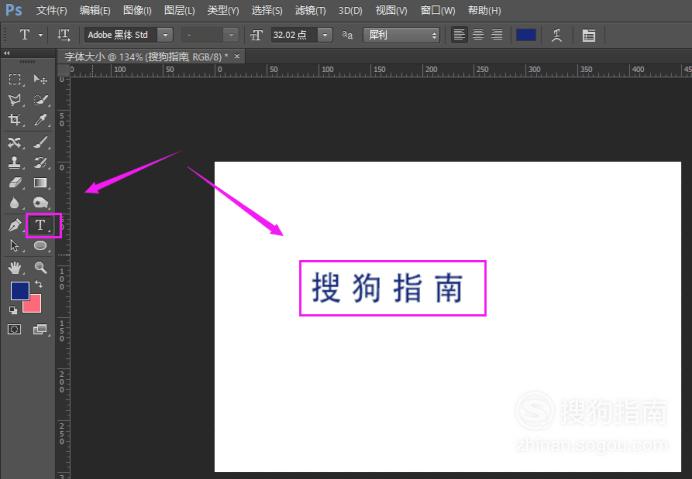Reset default foreground and background colors
Screen dimensions: 692x479
coord(13,310)
